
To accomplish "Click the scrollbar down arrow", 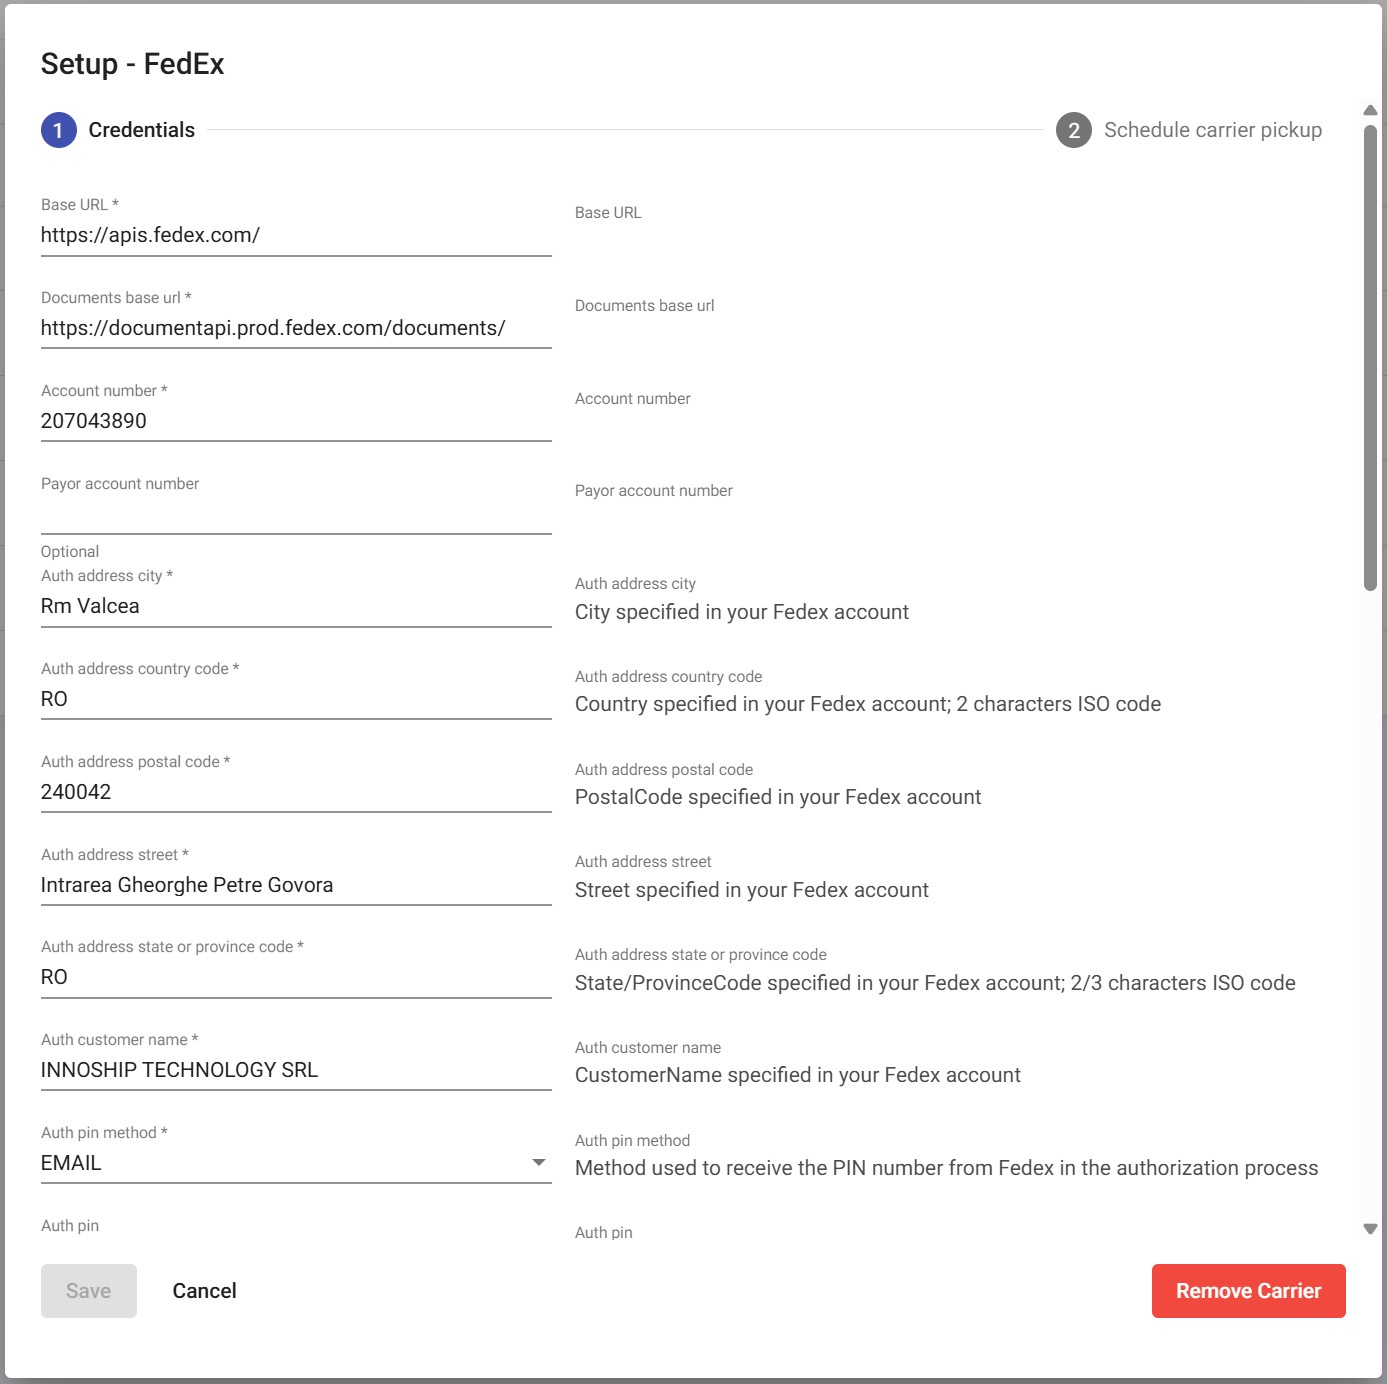I will pyautogui.click(x=1370, y=1229).
